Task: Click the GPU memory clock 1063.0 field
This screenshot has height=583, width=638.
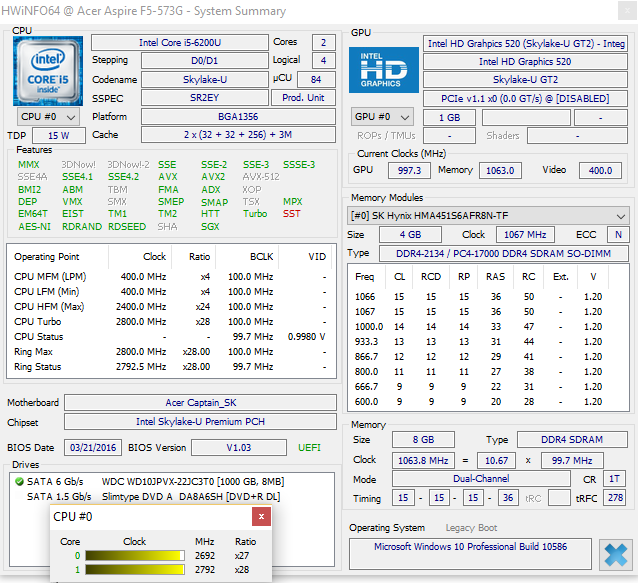Action: pyautogui.click(x=500, y=170)
